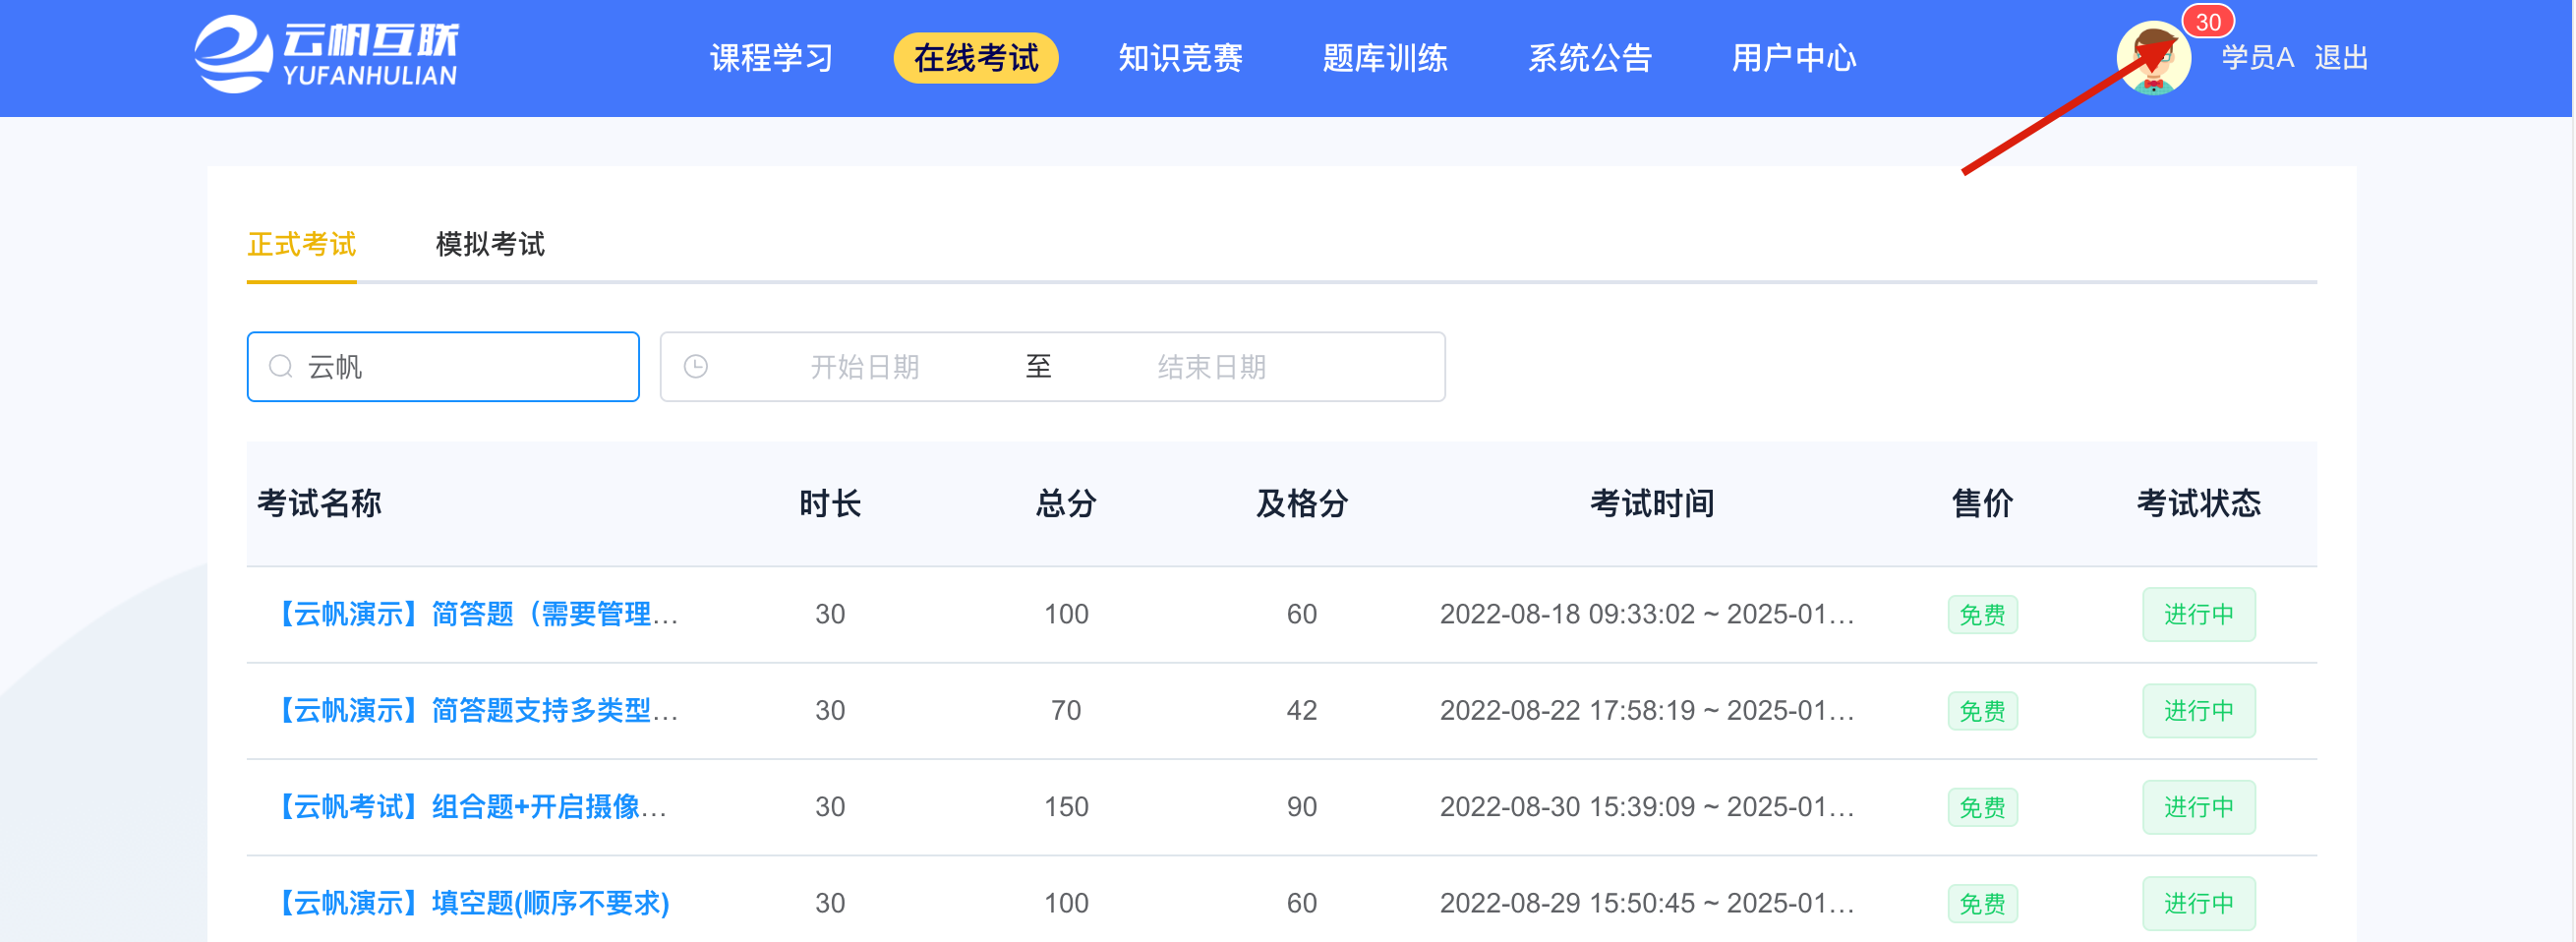
Task: Click the 考试时间 column header
Action: pyautogui.click(x=1652, y=503)
